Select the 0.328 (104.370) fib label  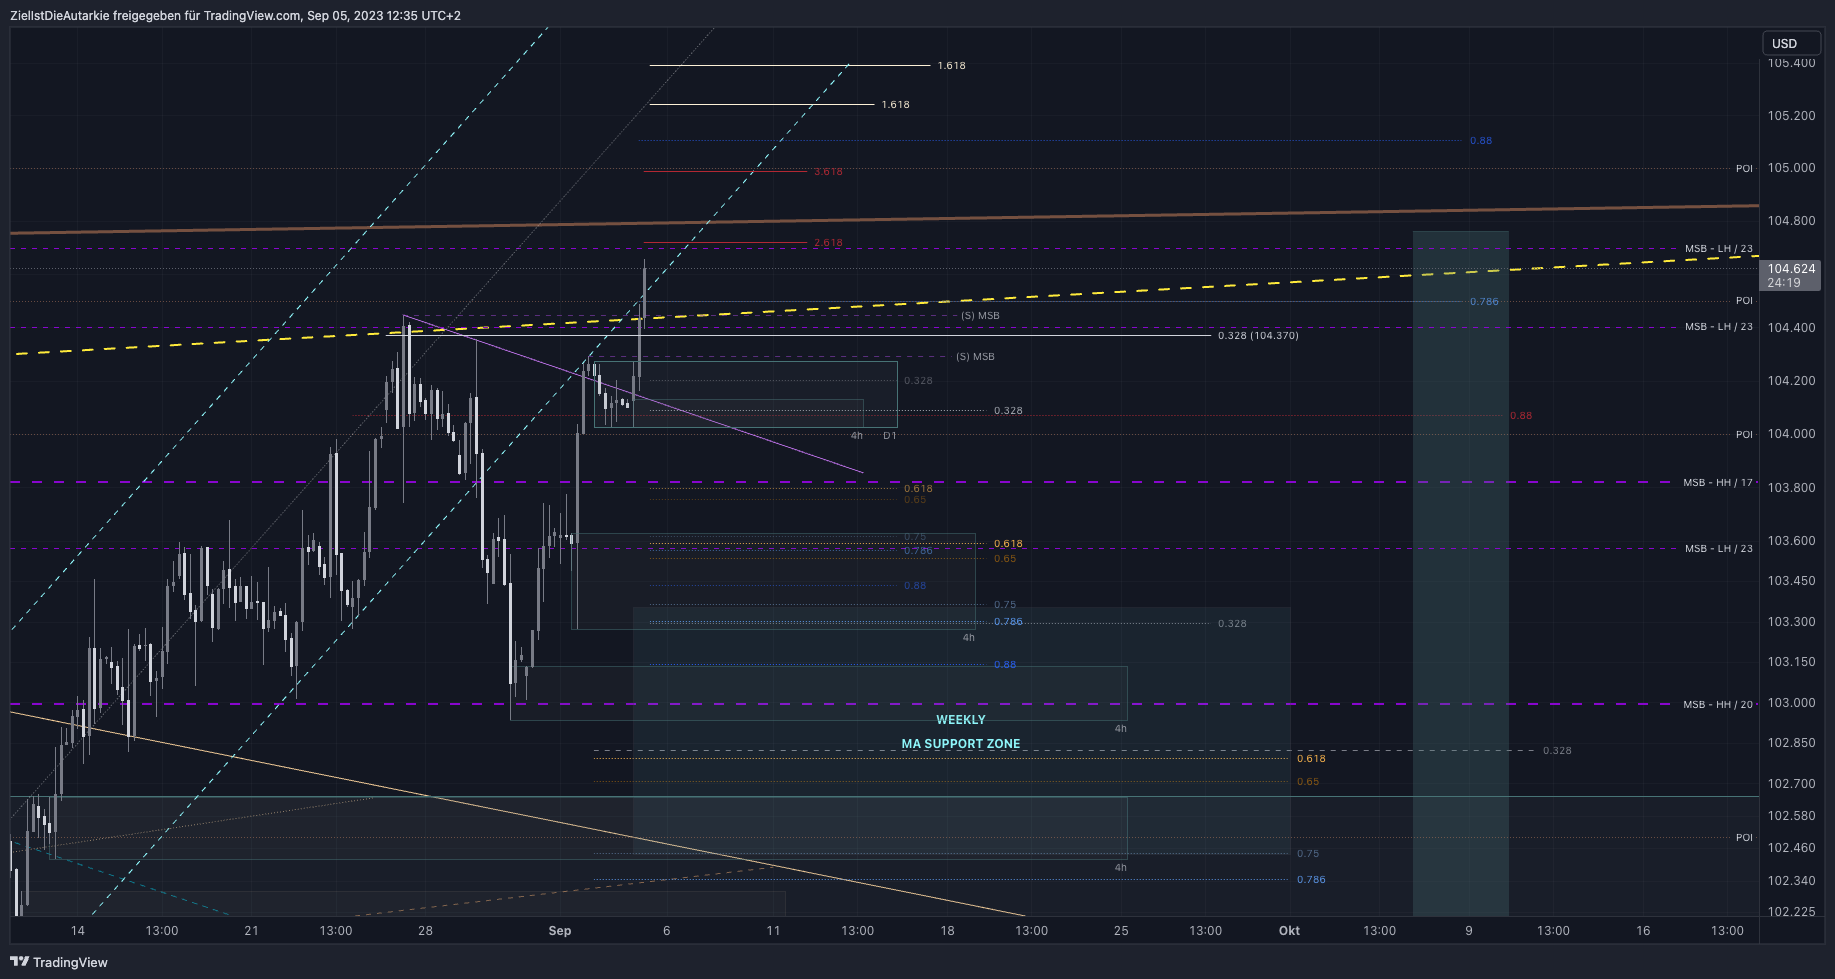coord(1258,336)
